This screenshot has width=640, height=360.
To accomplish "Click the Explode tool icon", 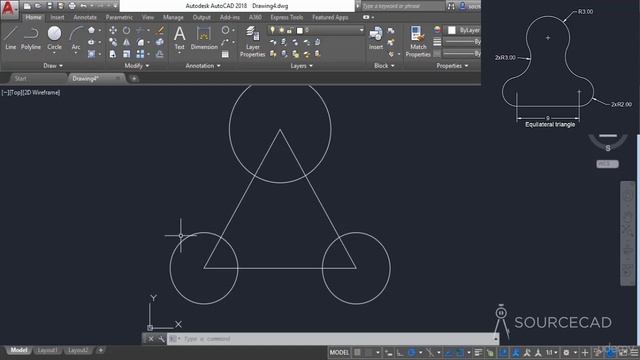I will 160,42.
